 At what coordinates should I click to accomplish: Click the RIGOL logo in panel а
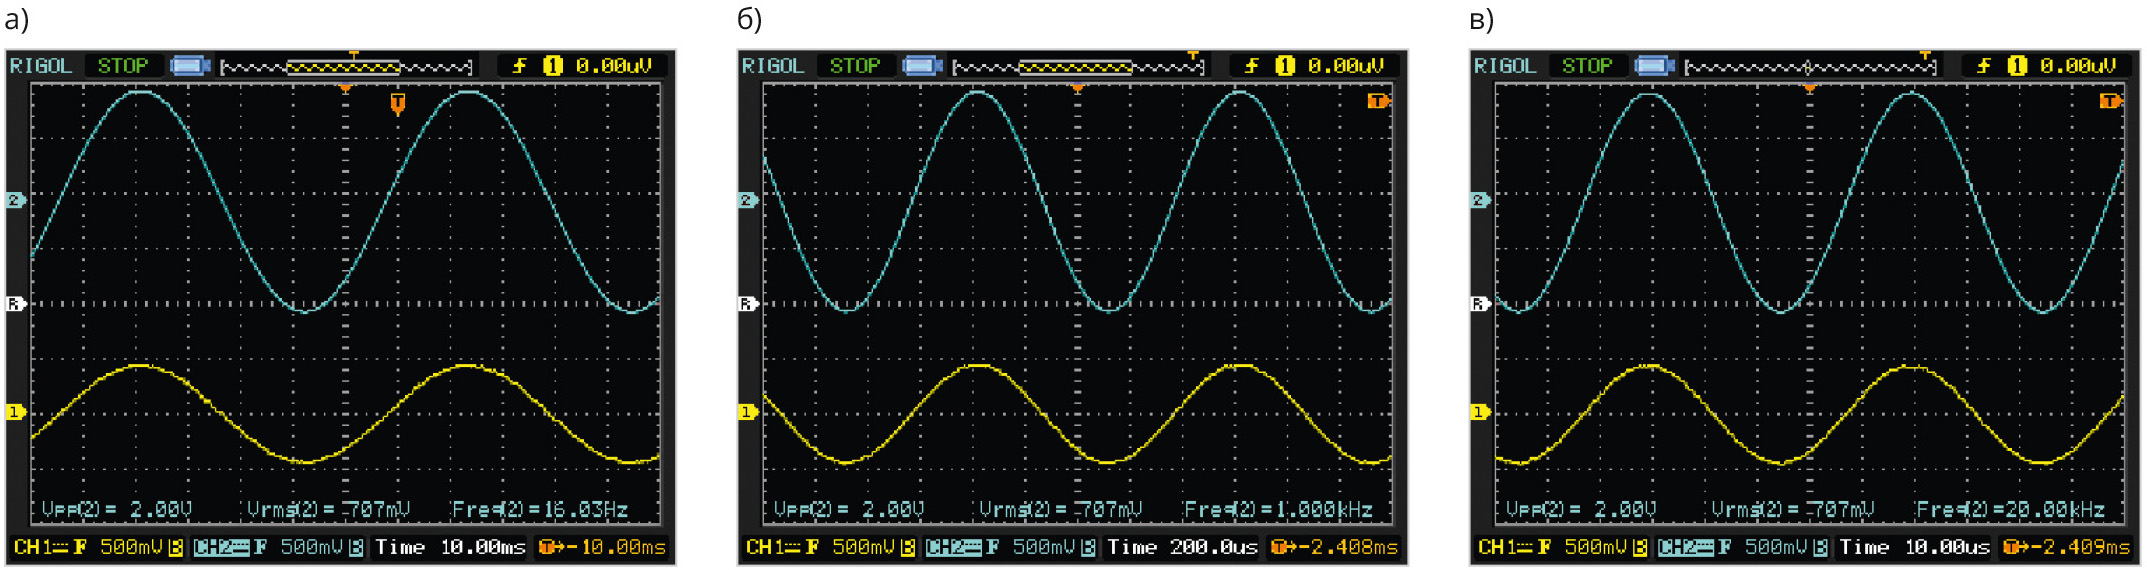point(41,66)
